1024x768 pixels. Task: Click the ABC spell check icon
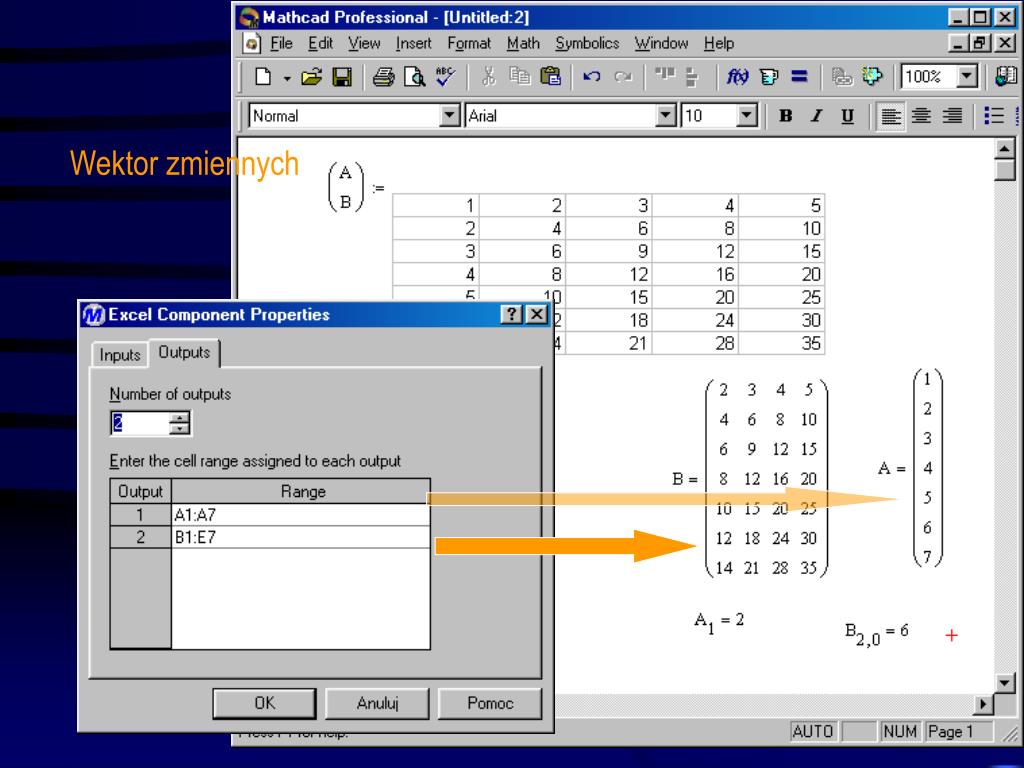[x=445, y=76]
